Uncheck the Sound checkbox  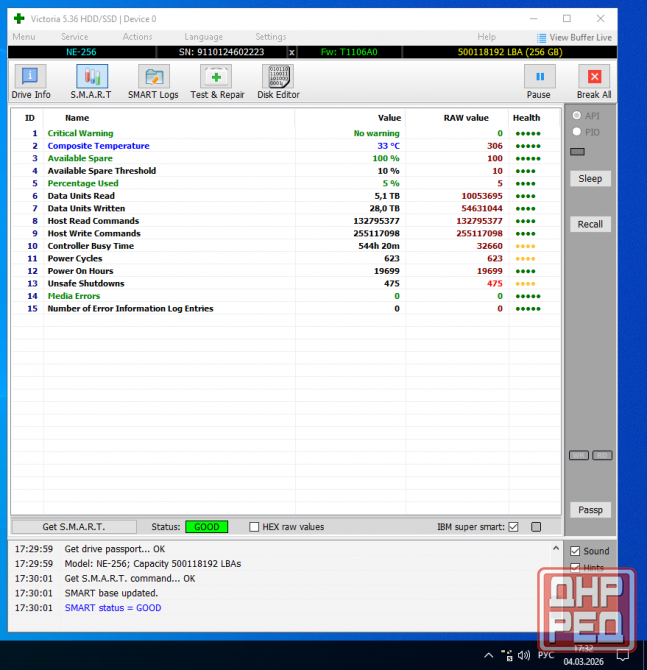click(574, 551)
